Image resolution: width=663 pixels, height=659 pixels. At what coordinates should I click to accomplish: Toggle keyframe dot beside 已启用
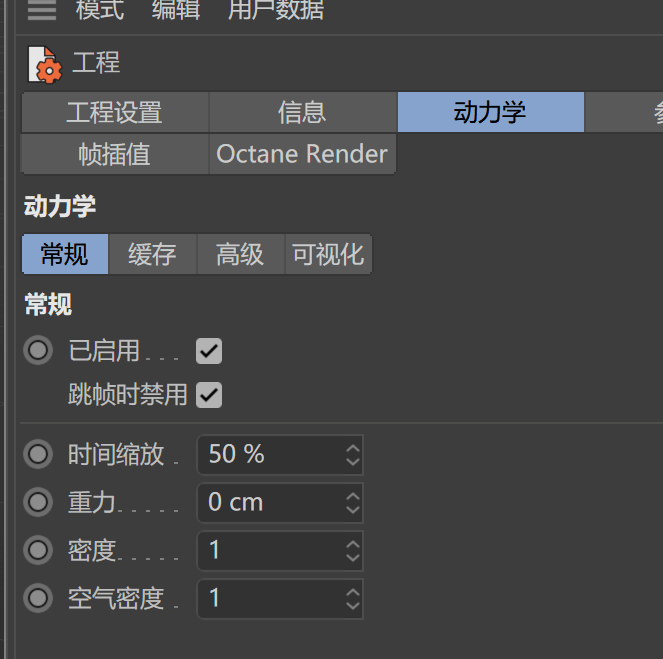pos(38,350)
